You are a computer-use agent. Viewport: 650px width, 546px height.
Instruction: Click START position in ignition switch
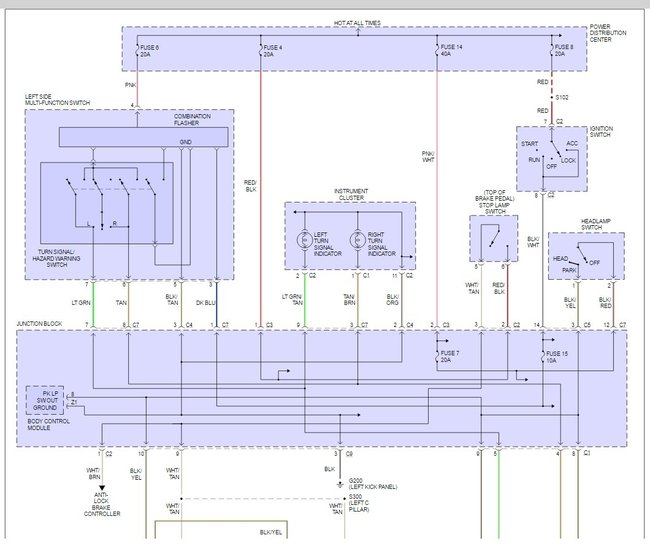[529, 144]
